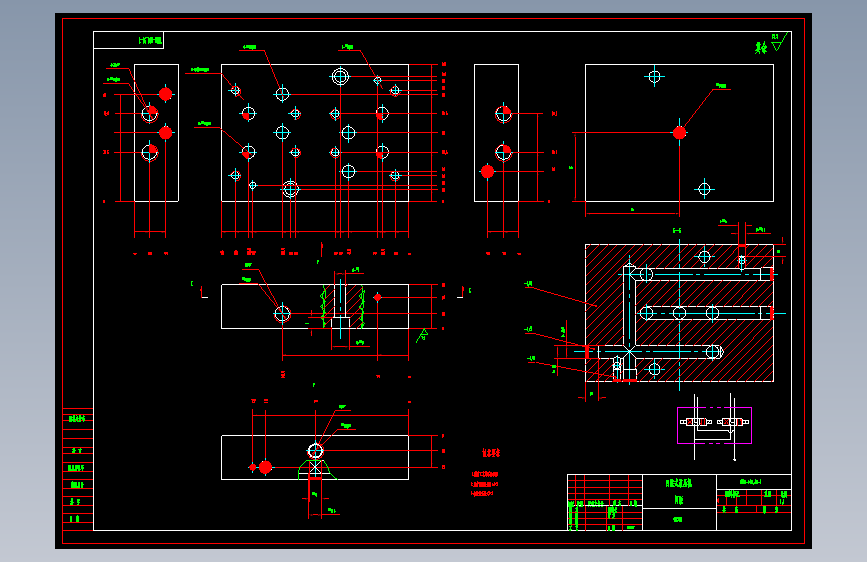Select the red grid revision table in the title block
This screenshot has height=562, width=867.
[x=605, y=502]
